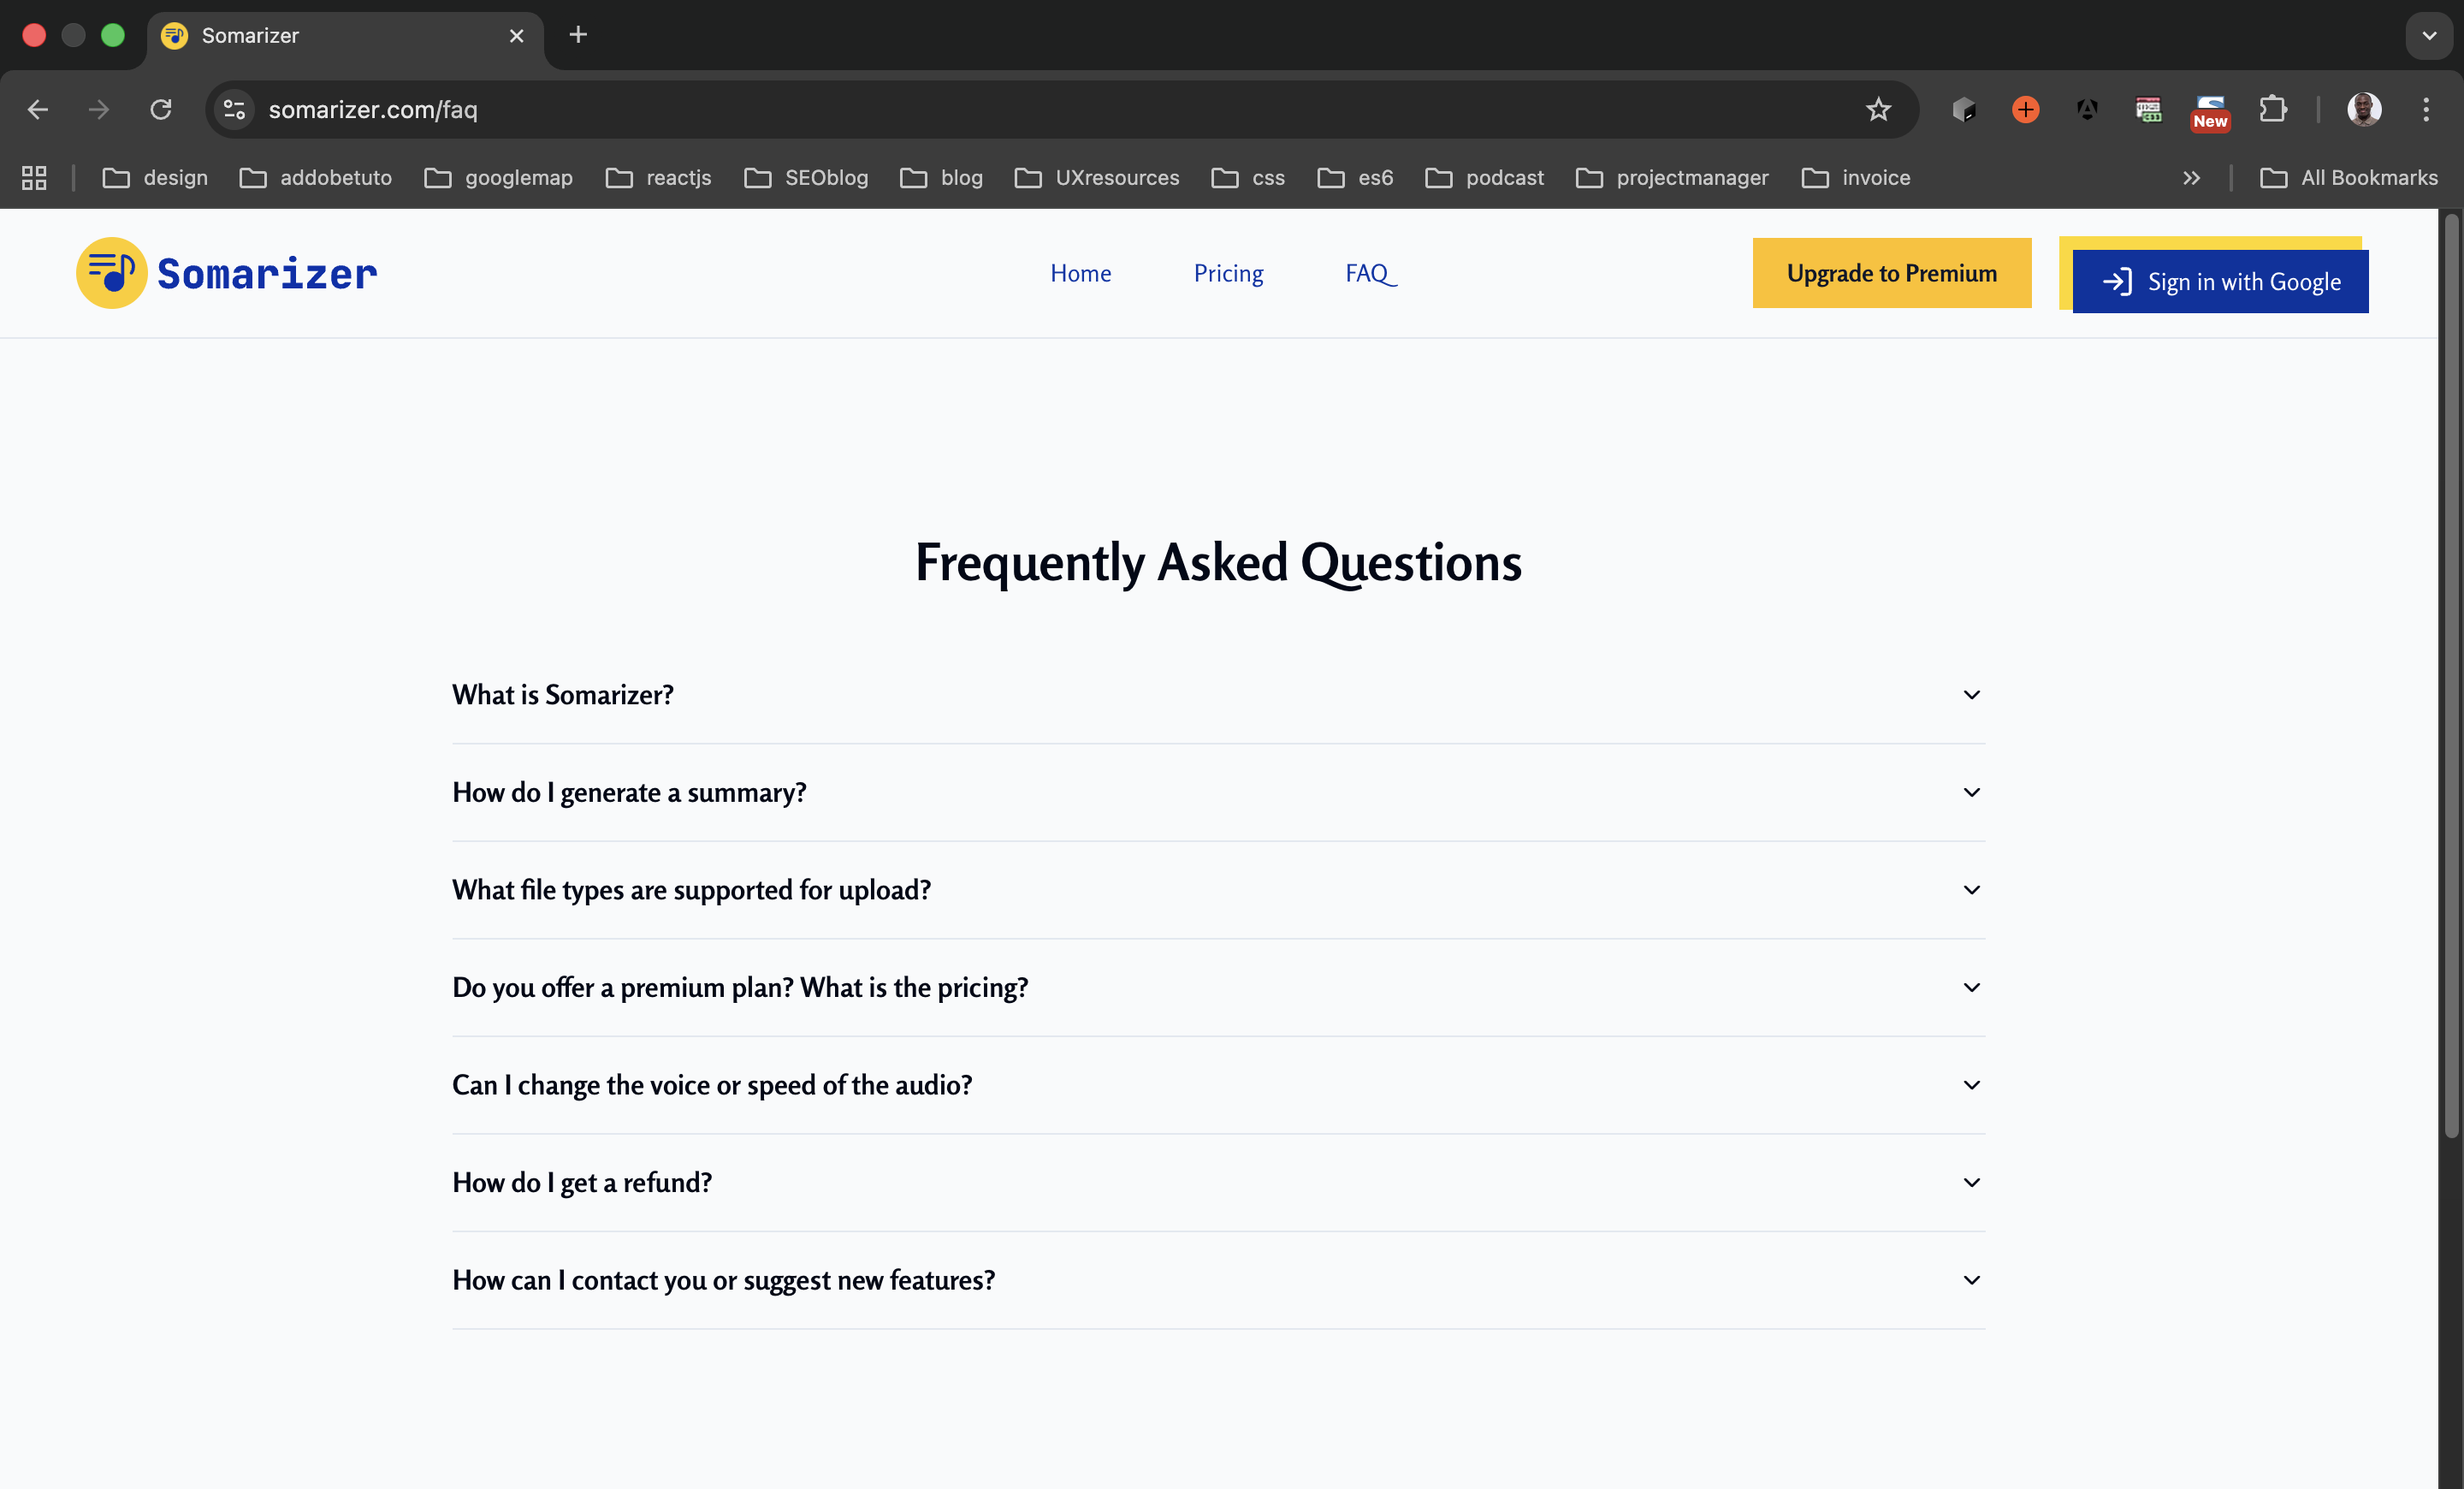2464x1489 pixels.
Task: Select the Home navigation item
Action: tap(1081, 273)
